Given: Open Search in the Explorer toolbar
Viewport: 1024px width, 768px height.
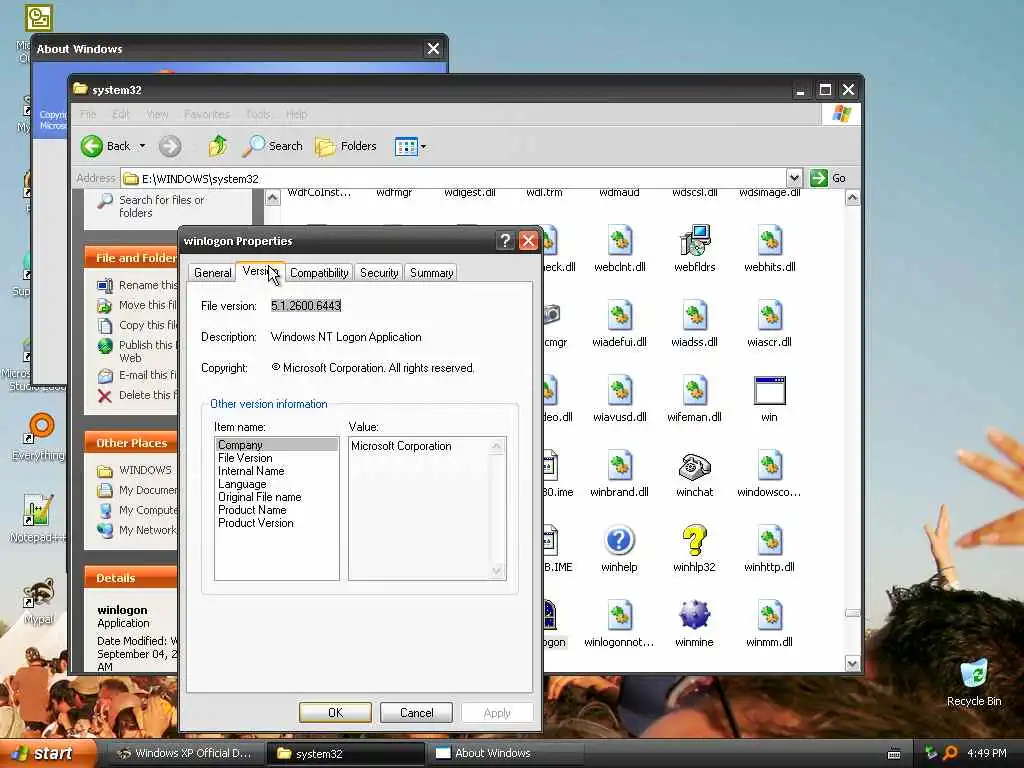Looking at the screenshot, I should point(272,146).
